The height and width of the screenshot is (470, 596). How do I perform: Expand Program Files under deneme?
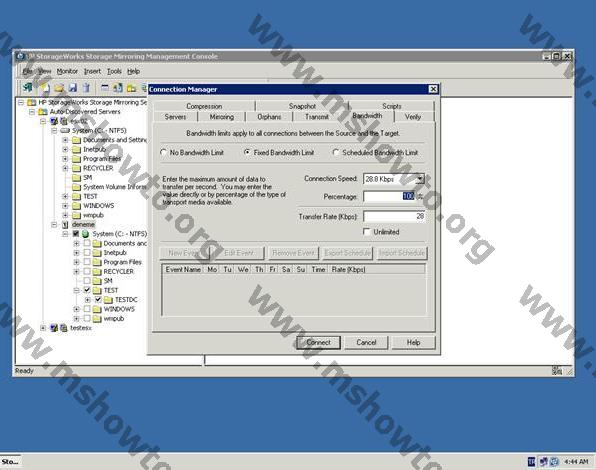pos(76,262)
